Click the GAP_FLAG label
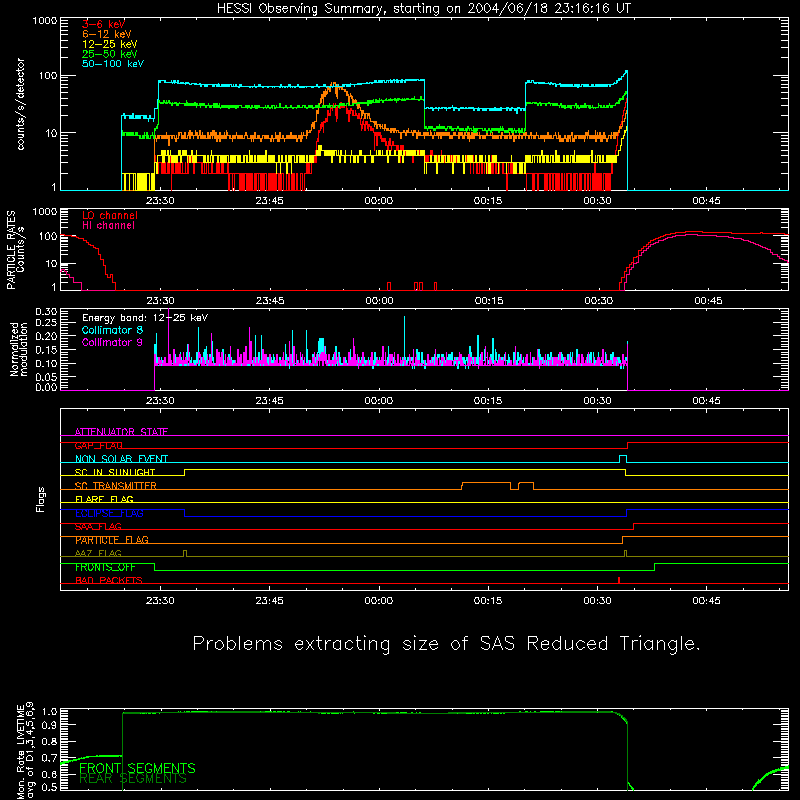The width and height of the screenshot is (800, 800). [x=98, y=445]
